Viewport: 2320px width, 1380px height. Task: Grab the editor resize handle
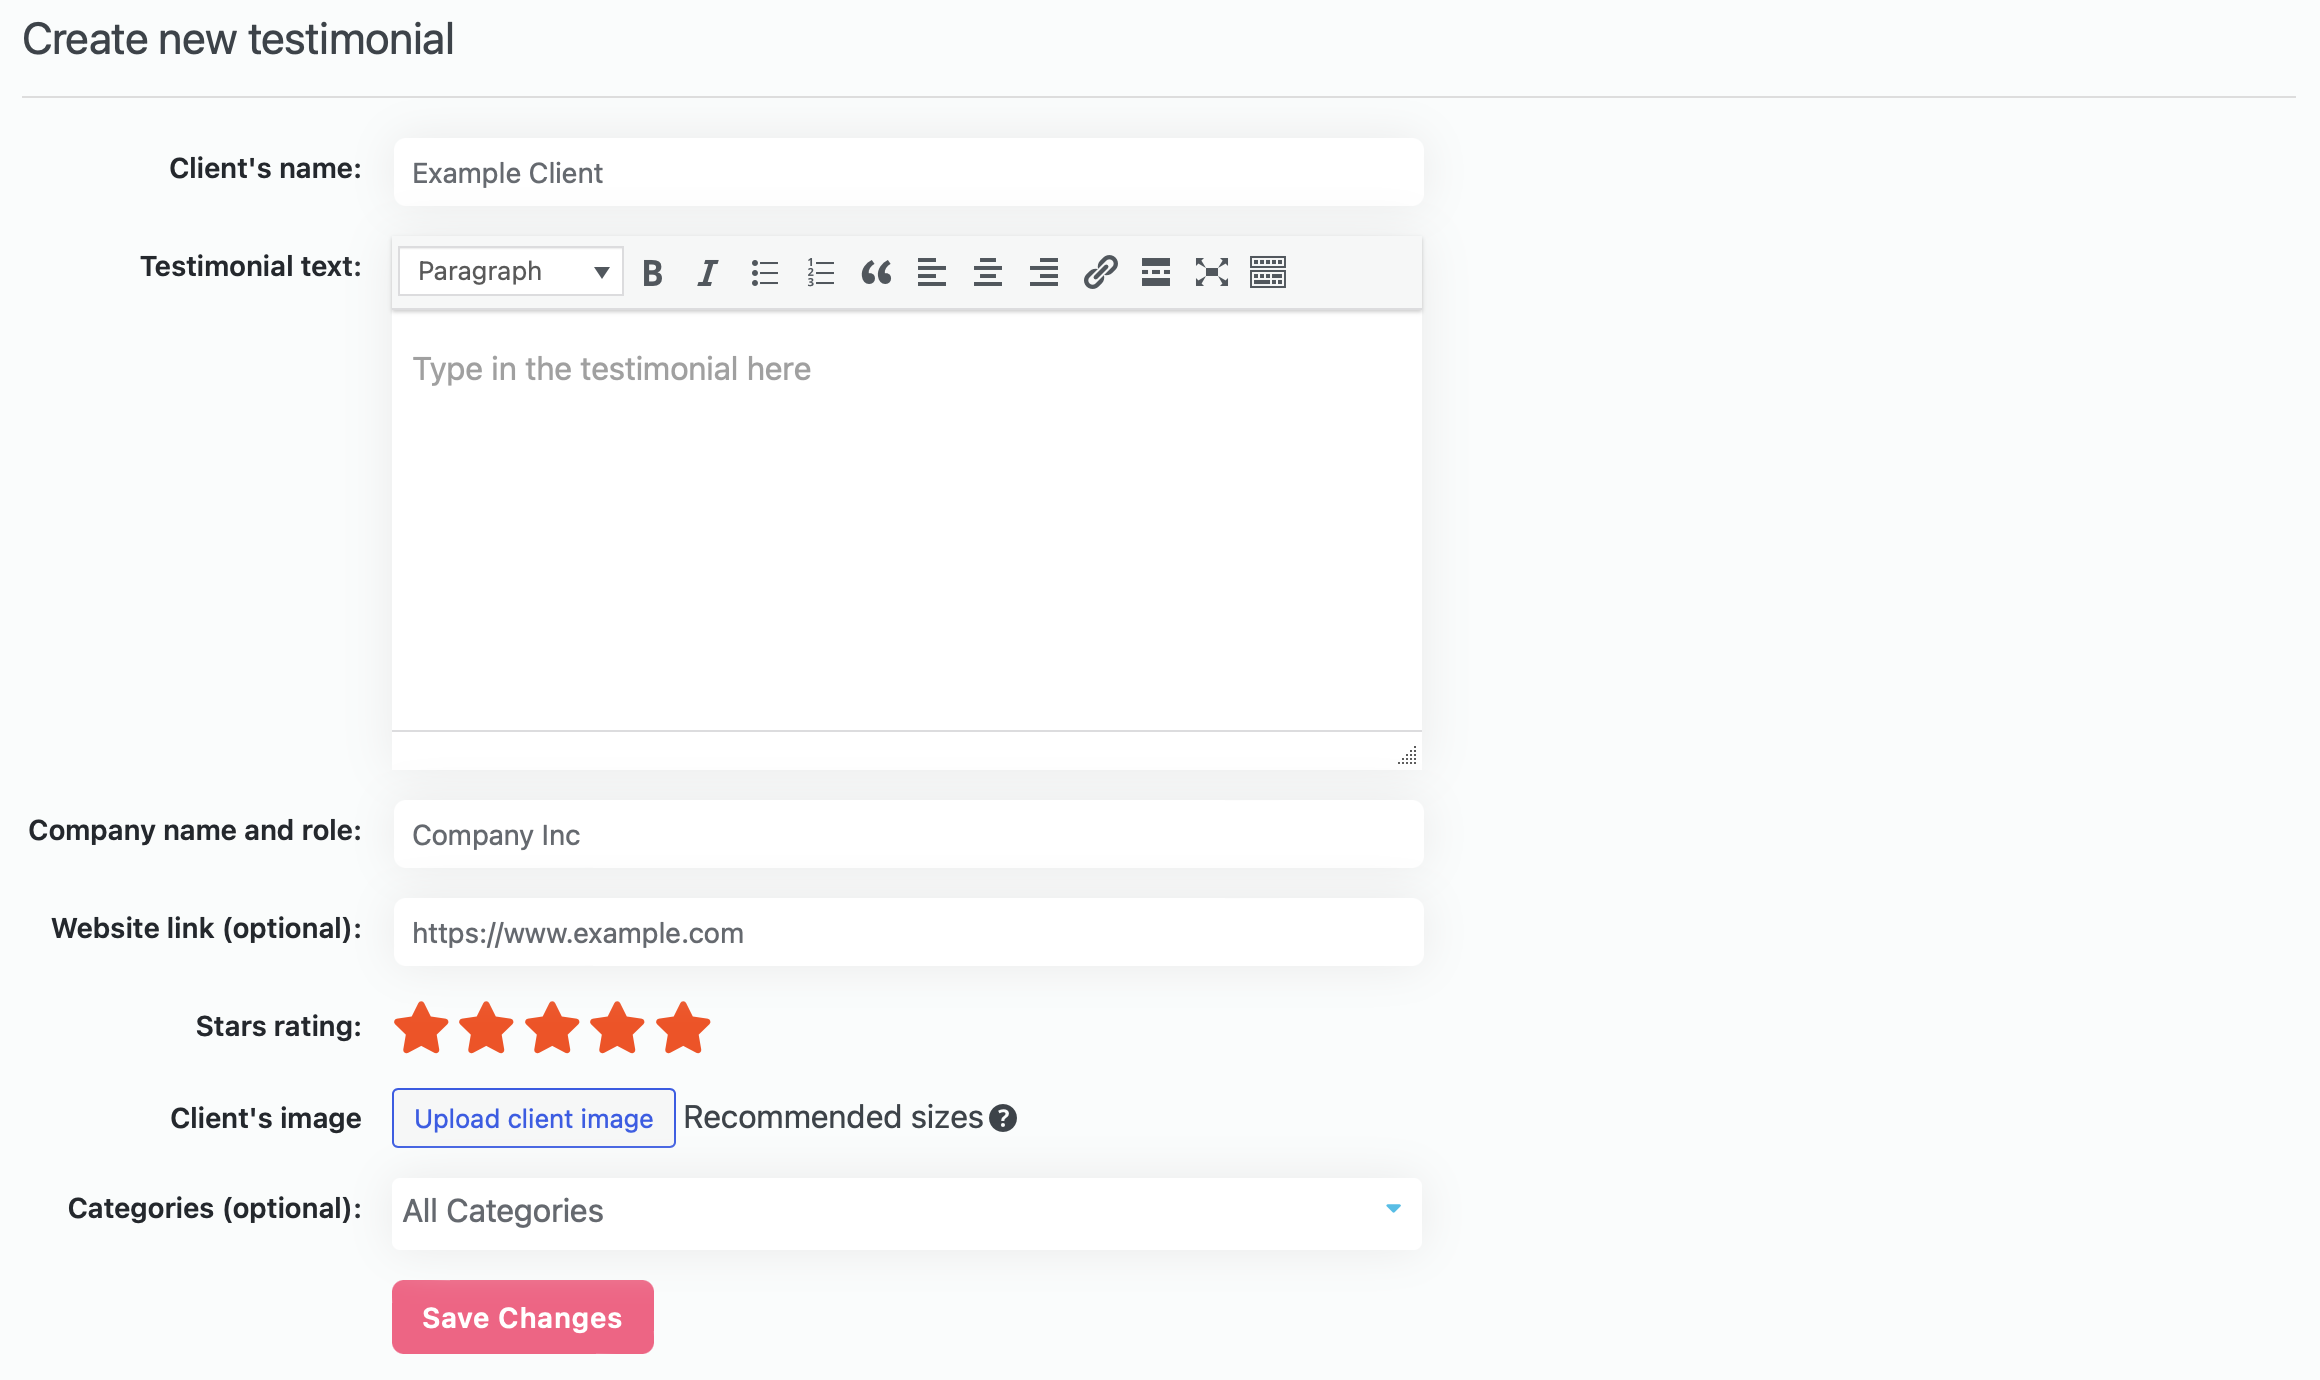tap(1408, 756)
